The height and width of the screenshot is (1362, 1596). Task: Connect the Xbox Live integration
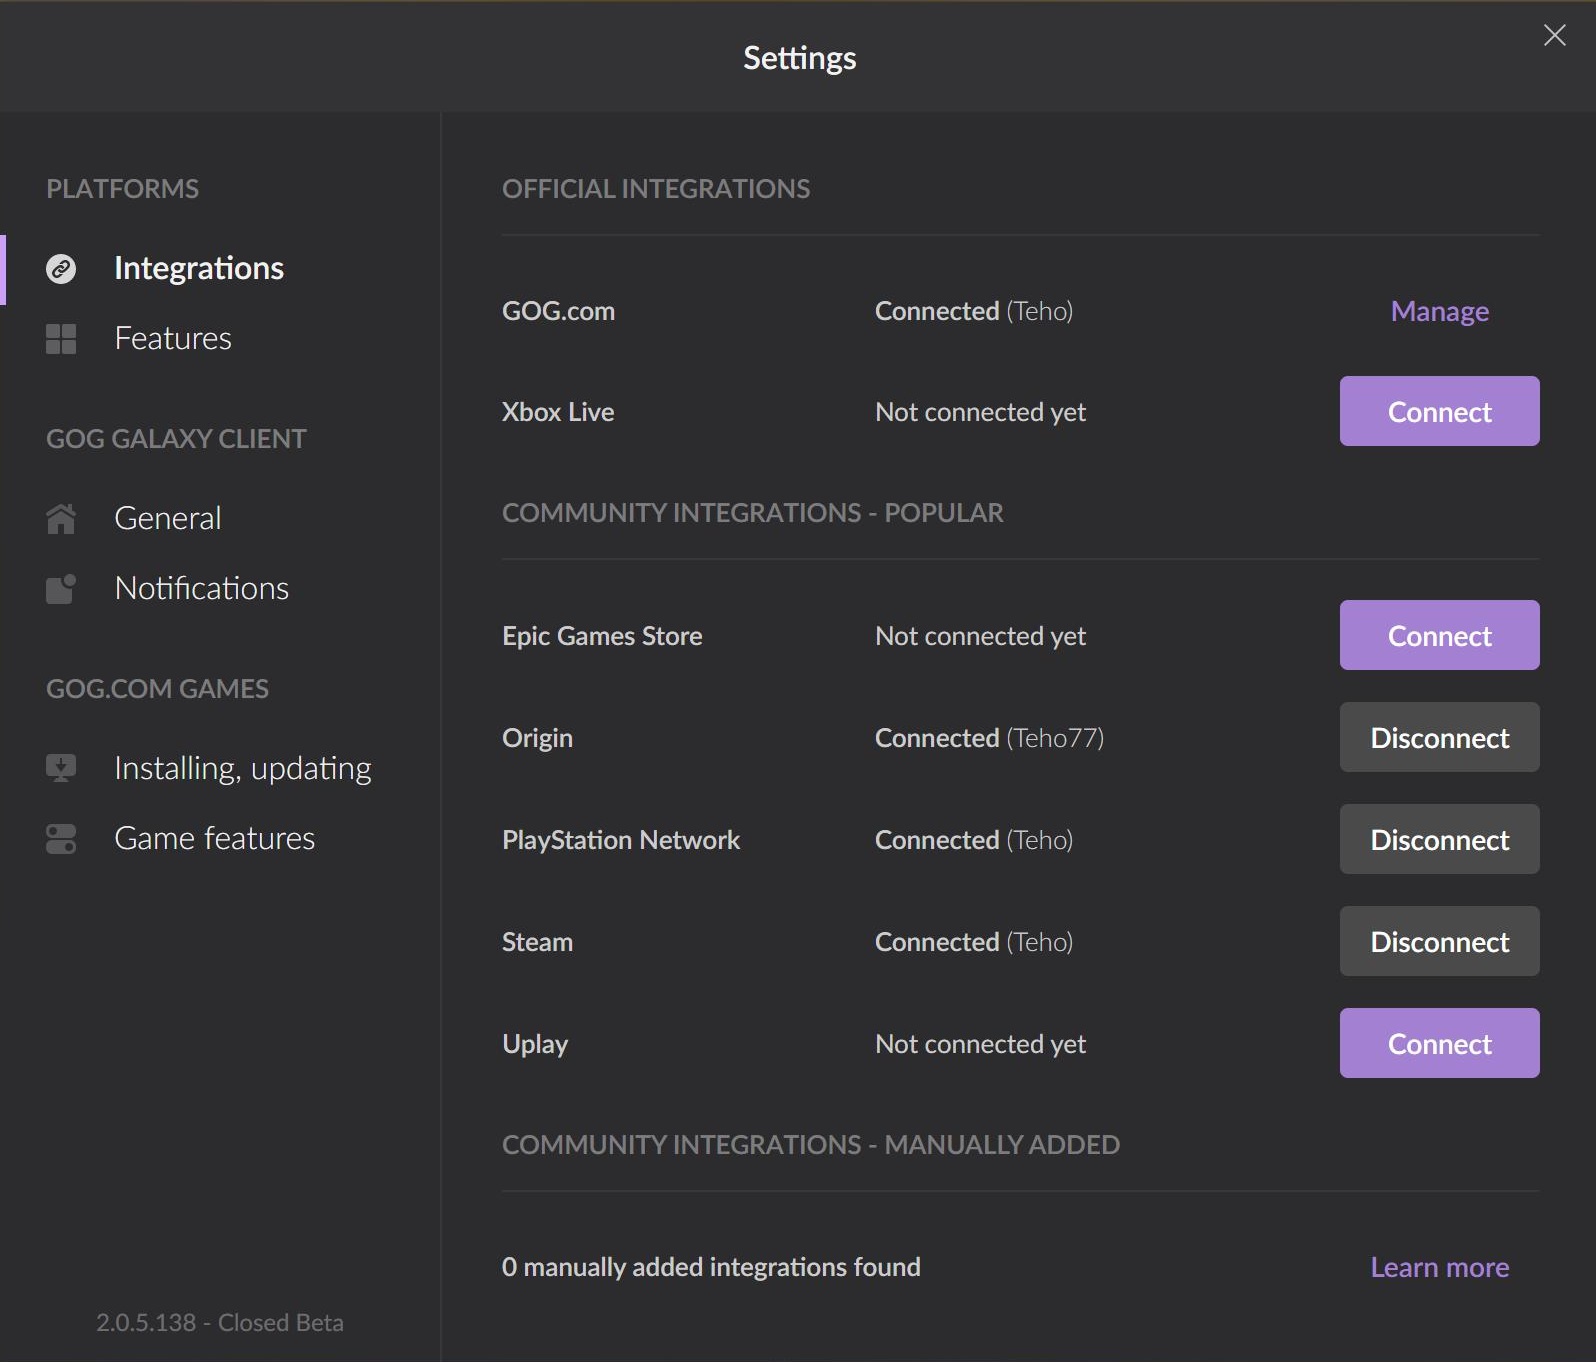pos(1440,411)
